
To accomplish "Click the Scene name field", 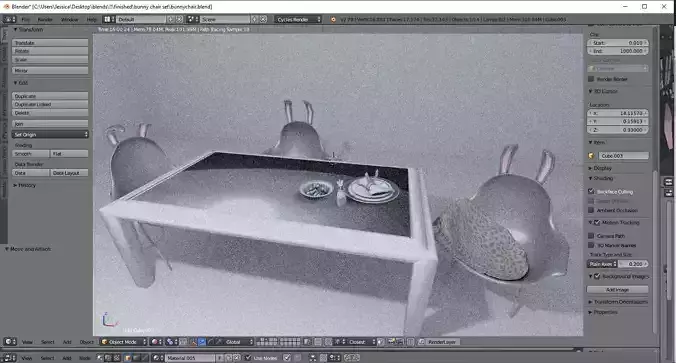I will [225, 19].
